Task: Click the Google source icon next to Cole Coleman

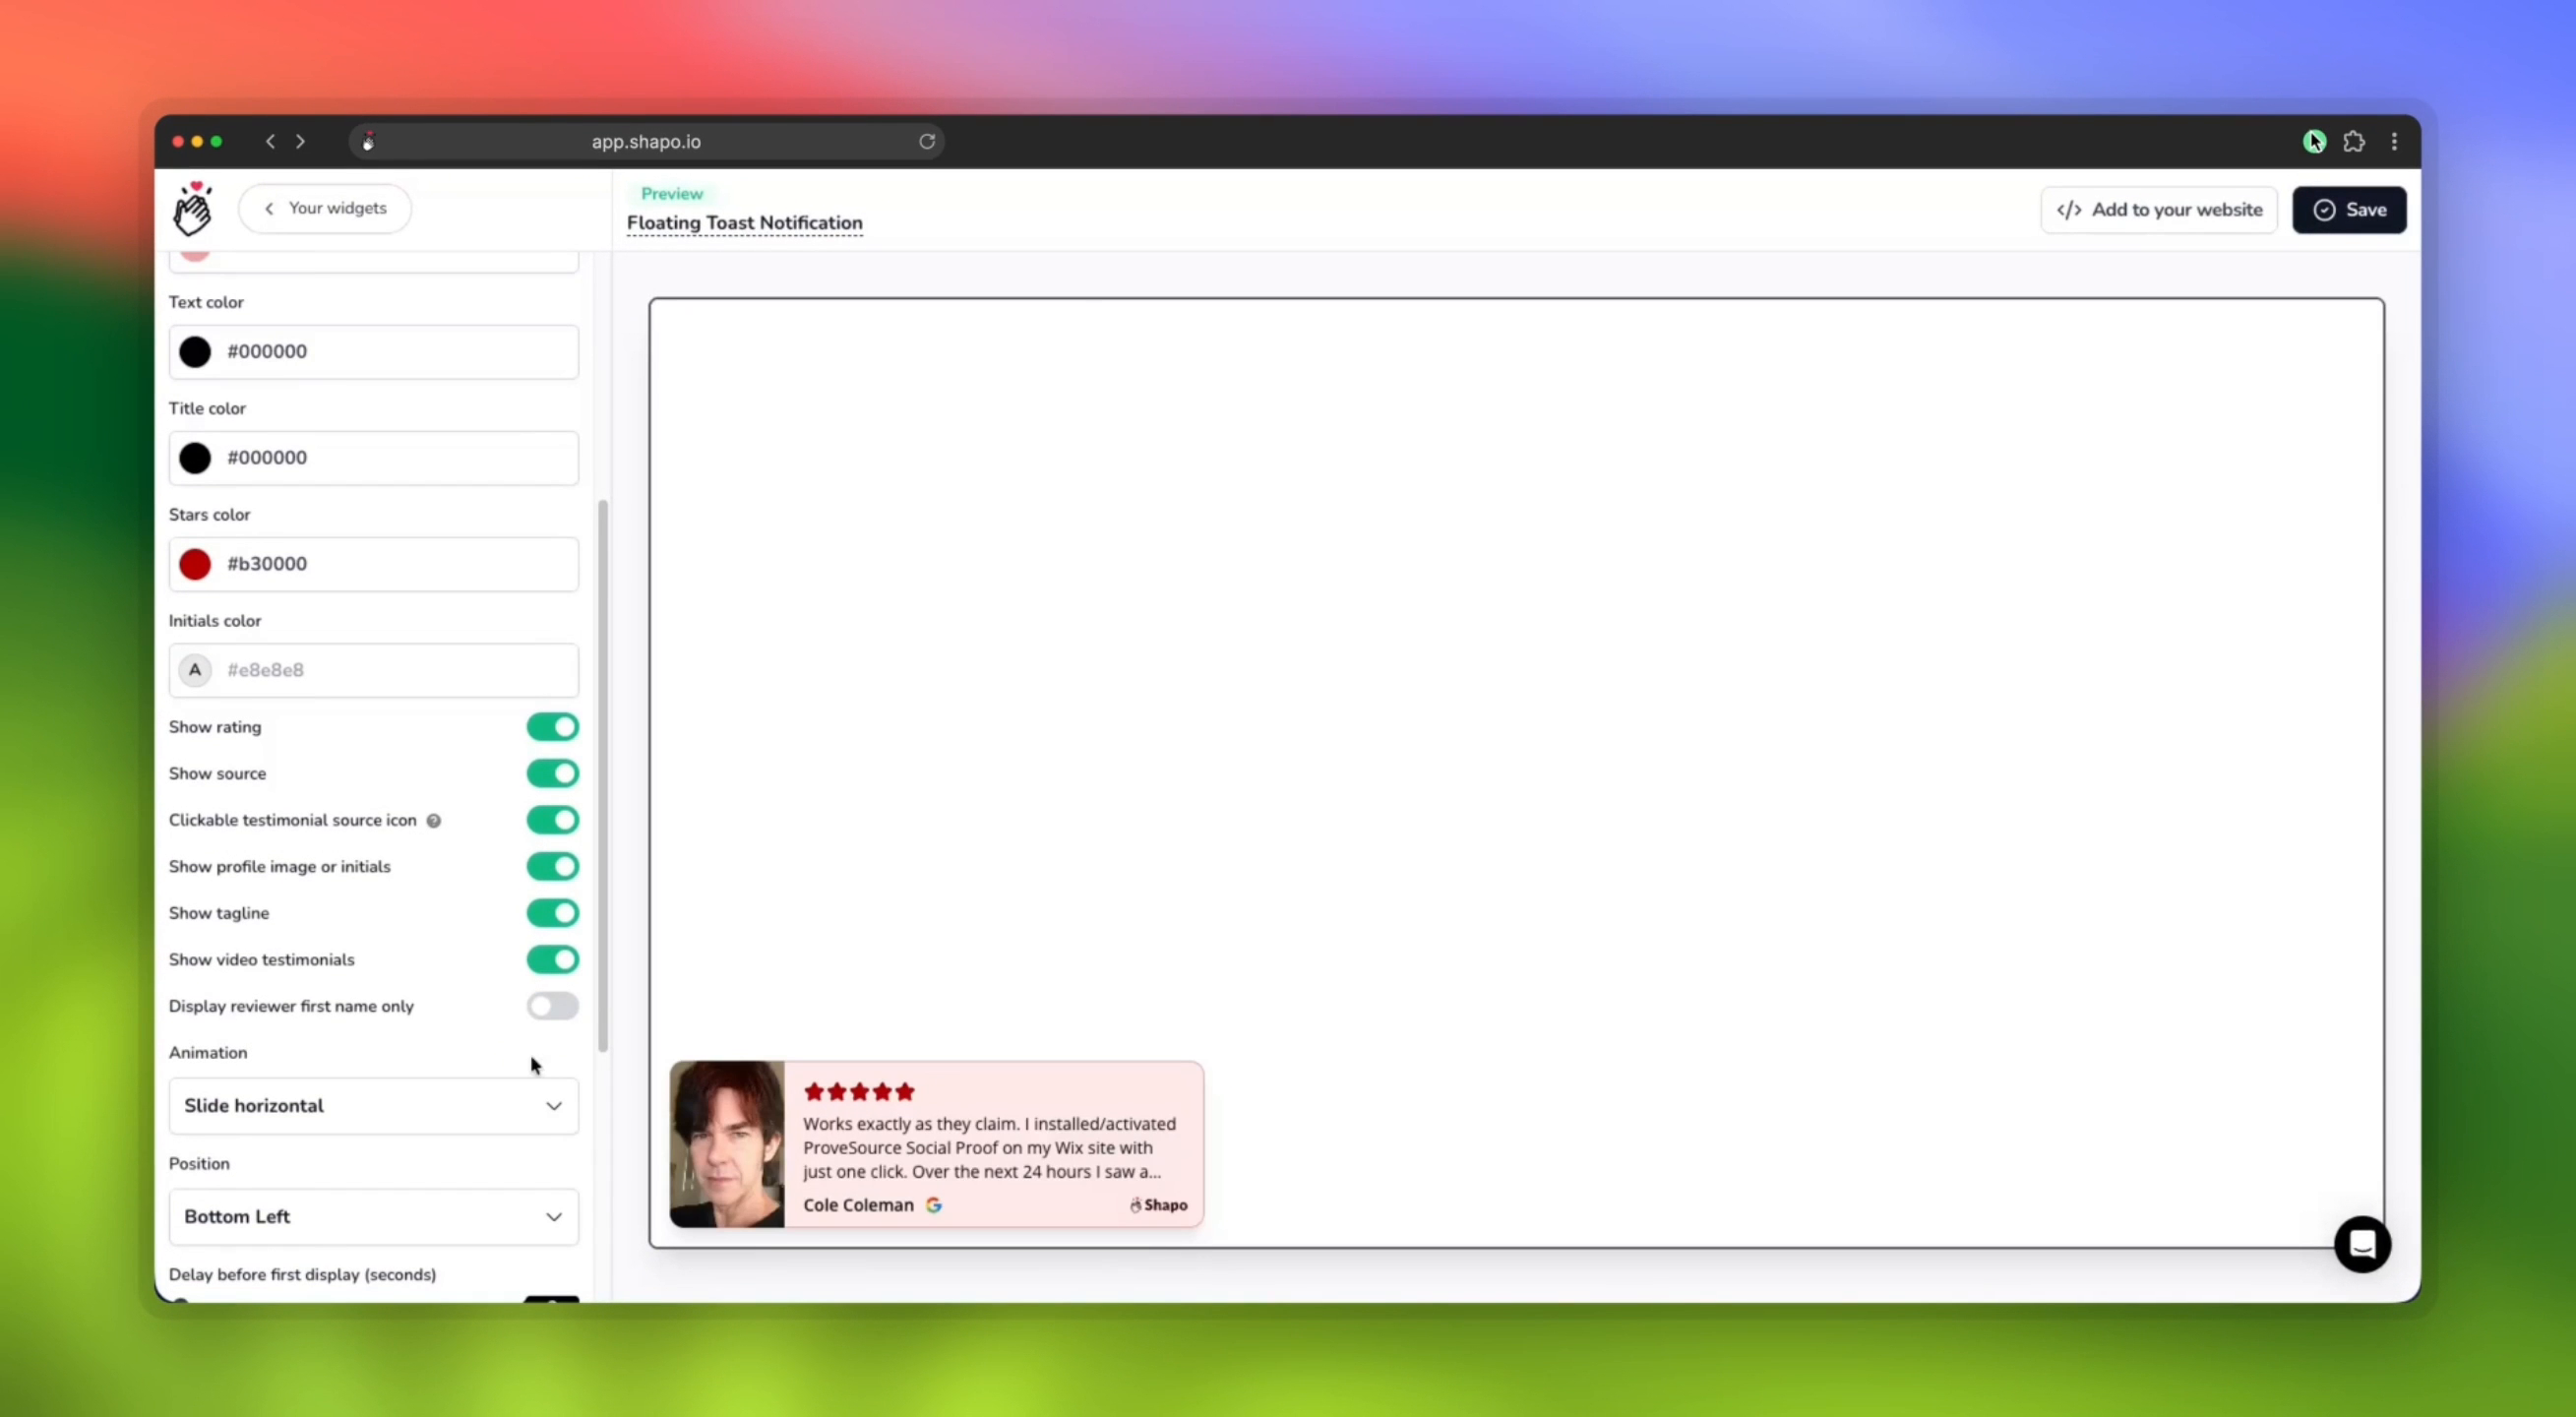Action: pos(934,1204)
